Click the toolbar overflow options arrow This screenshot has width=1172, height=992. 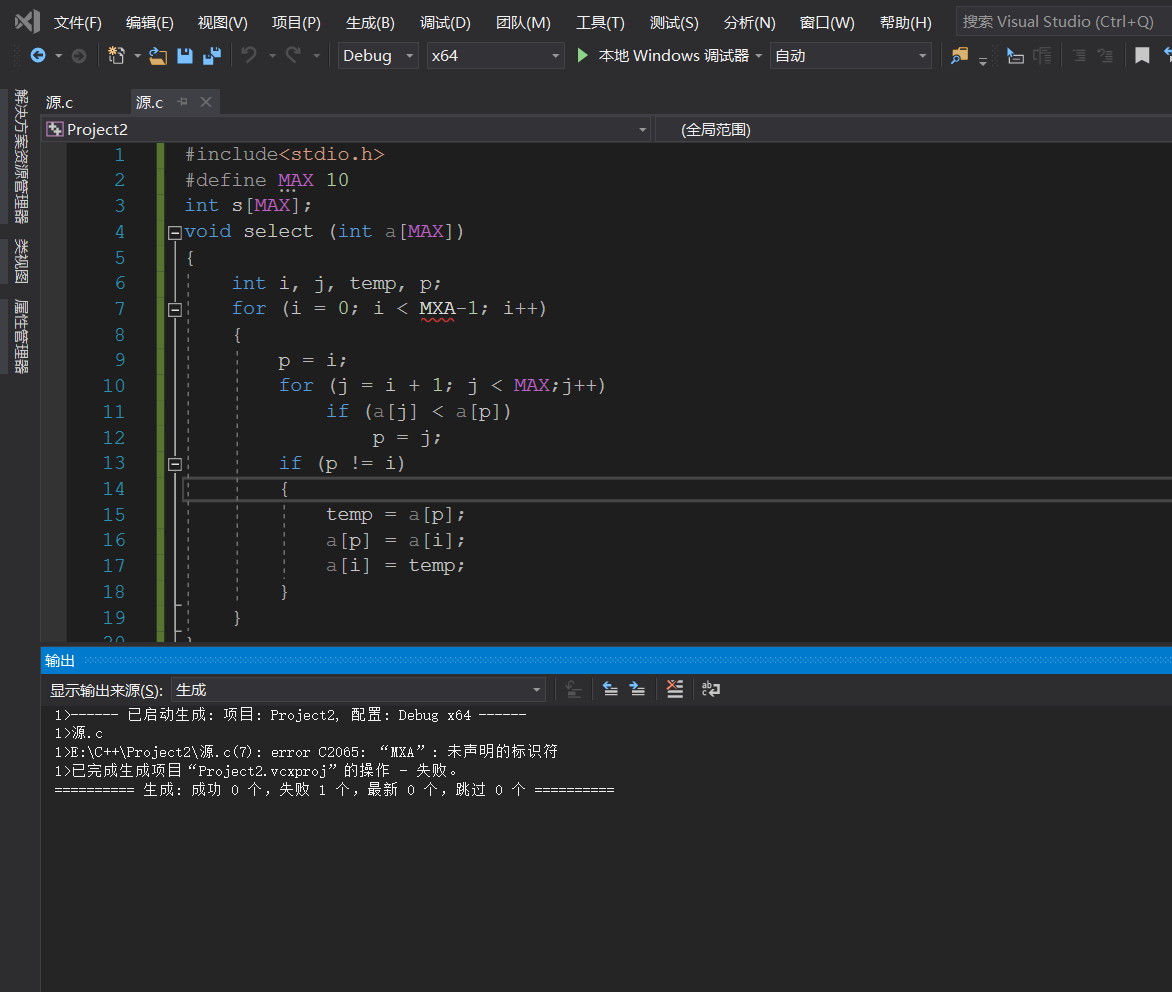[x=983, y=61]
